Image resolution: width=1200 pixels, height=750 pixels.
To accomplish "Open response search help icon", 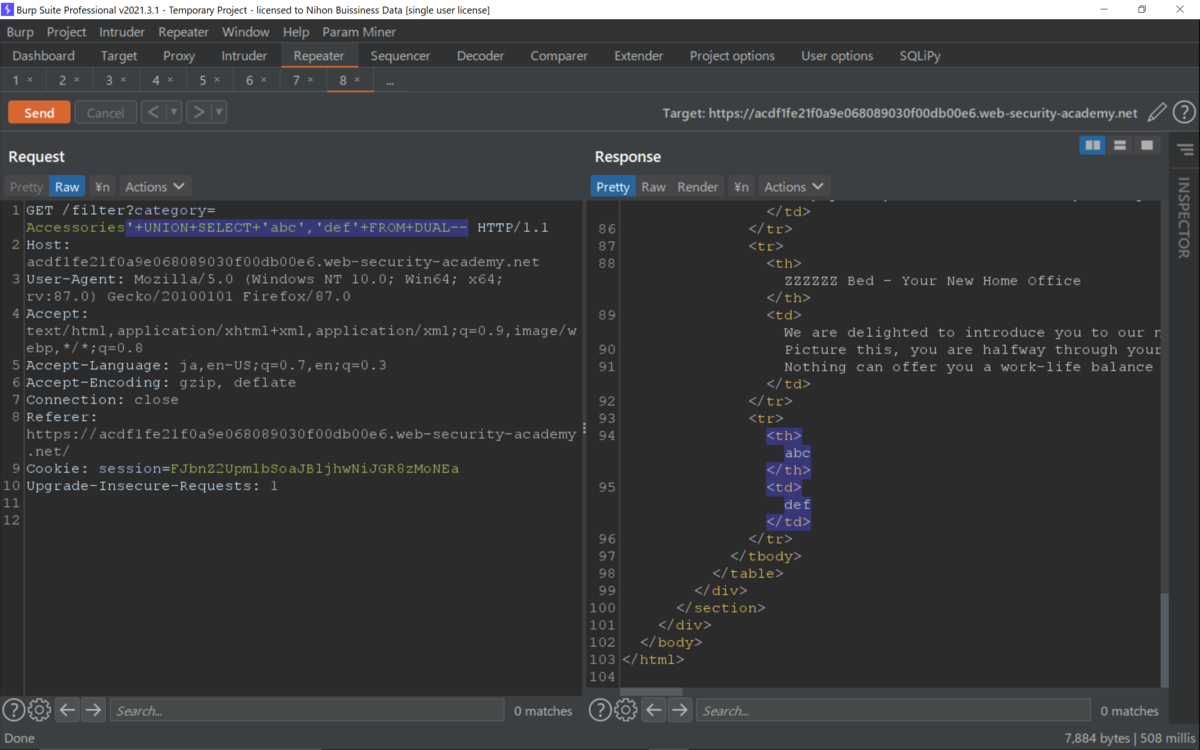I will [x=600, y=710].
